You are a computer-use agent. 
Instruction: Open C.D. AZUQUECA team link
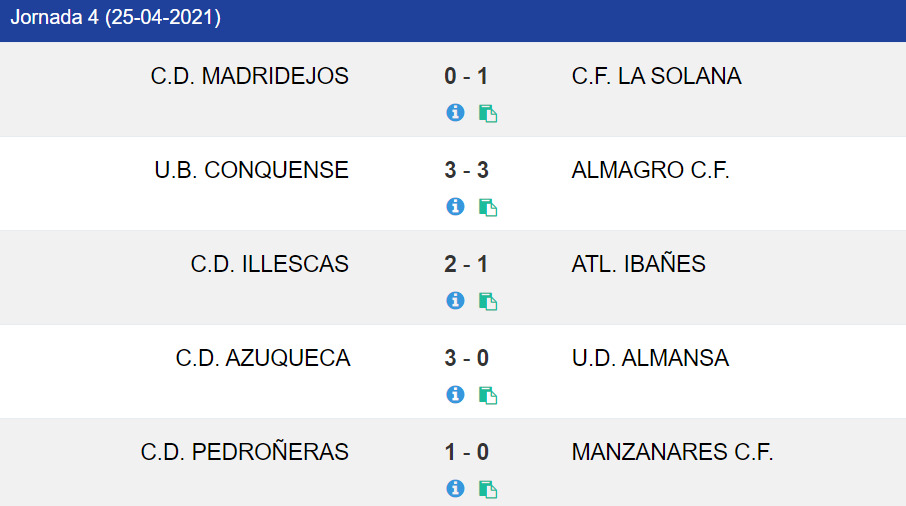[x=263, y=358]
